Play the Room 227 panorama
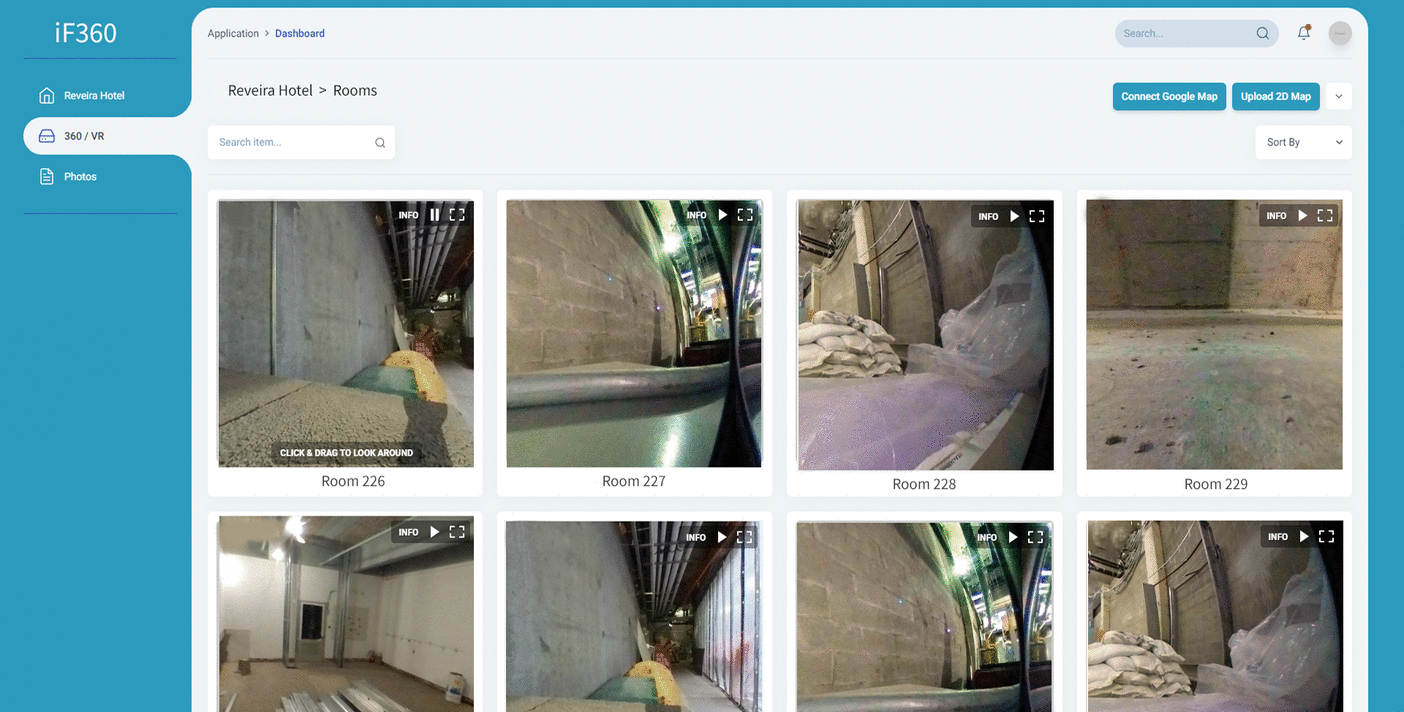Screen dimensions: 1404x712 tap(723, 215)
